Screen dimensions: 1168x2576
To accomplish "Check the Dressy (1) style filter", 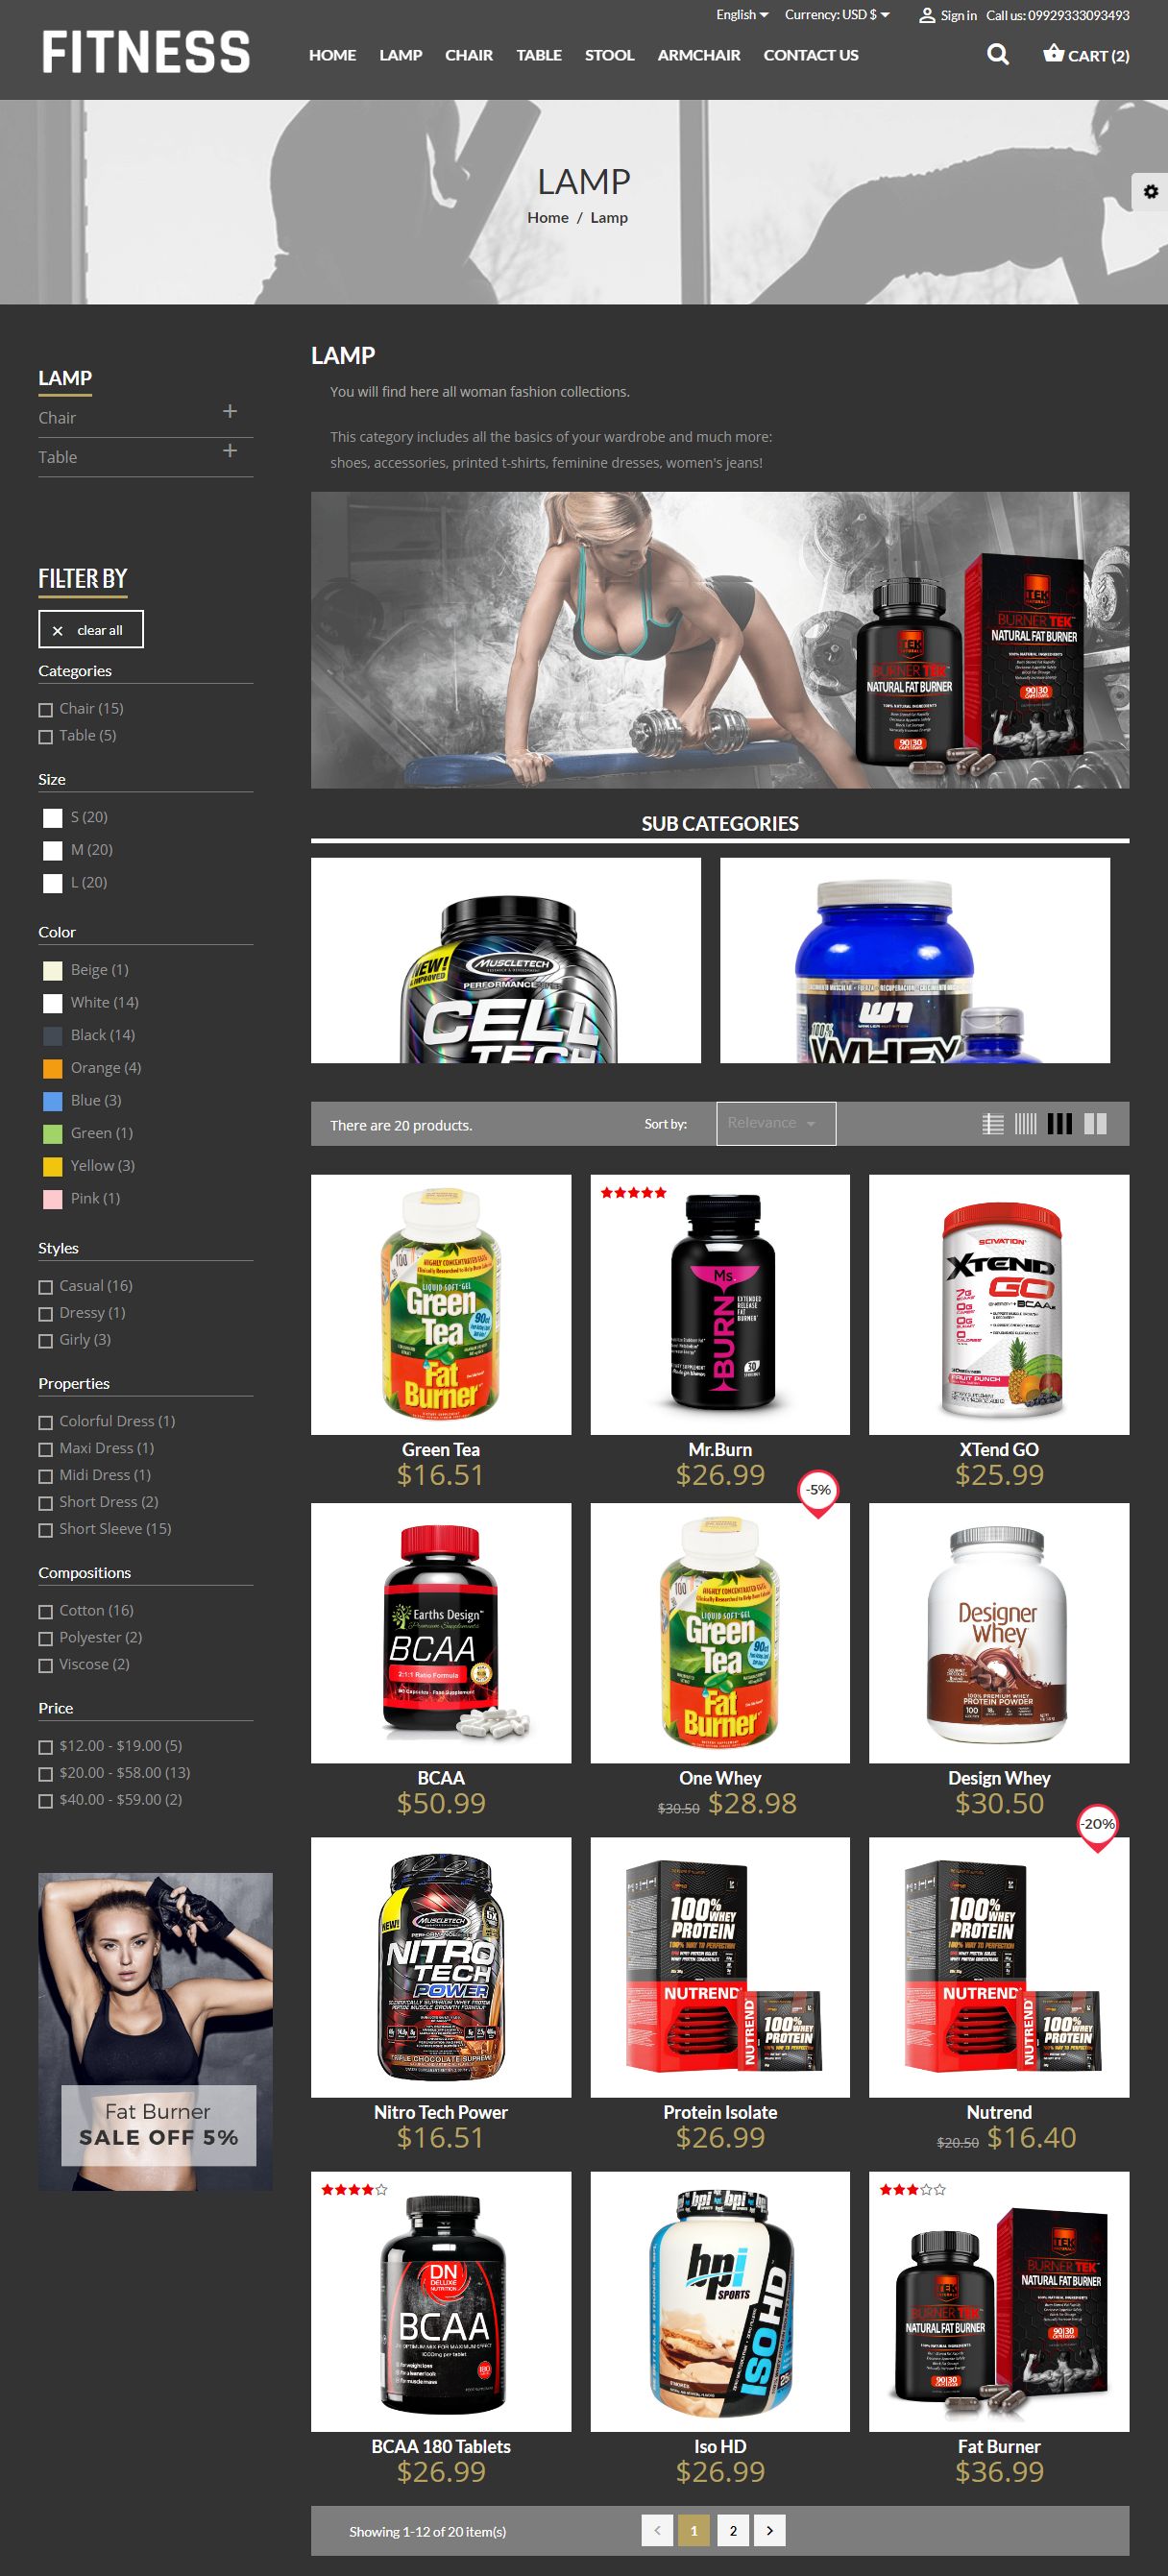I will coord(45,1314).
